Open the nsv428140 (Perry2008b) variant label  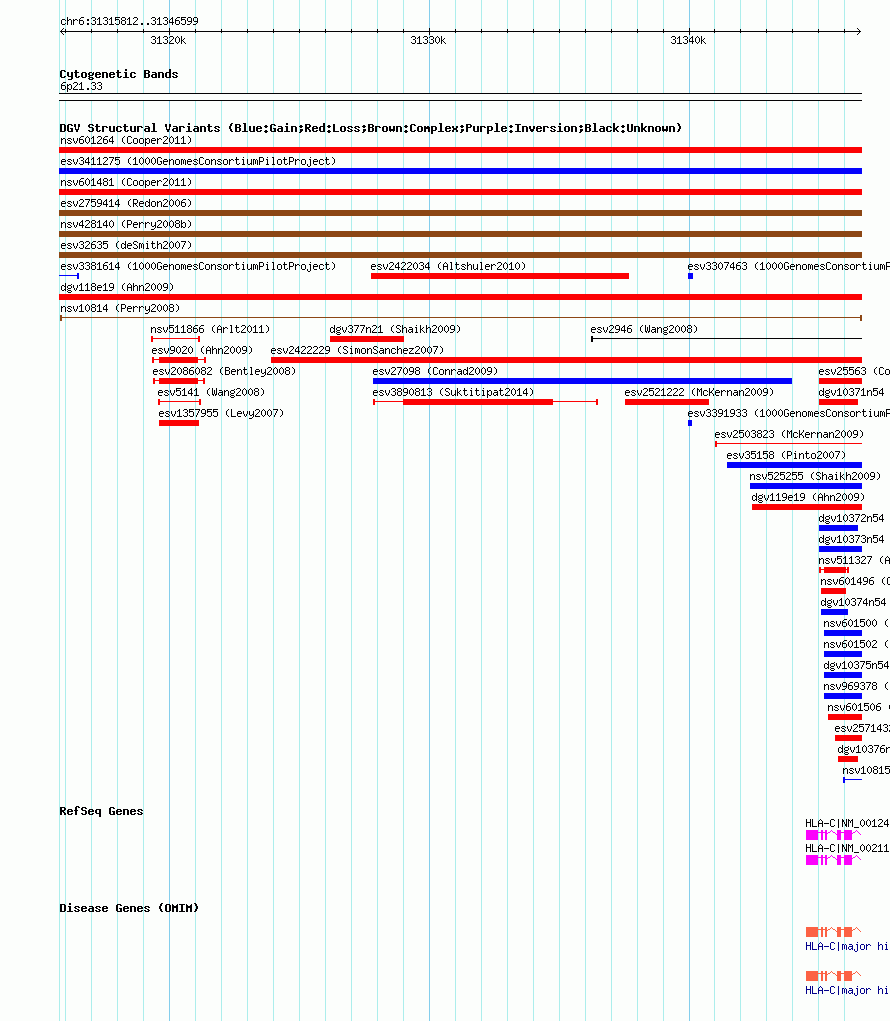tap(126, 224)
